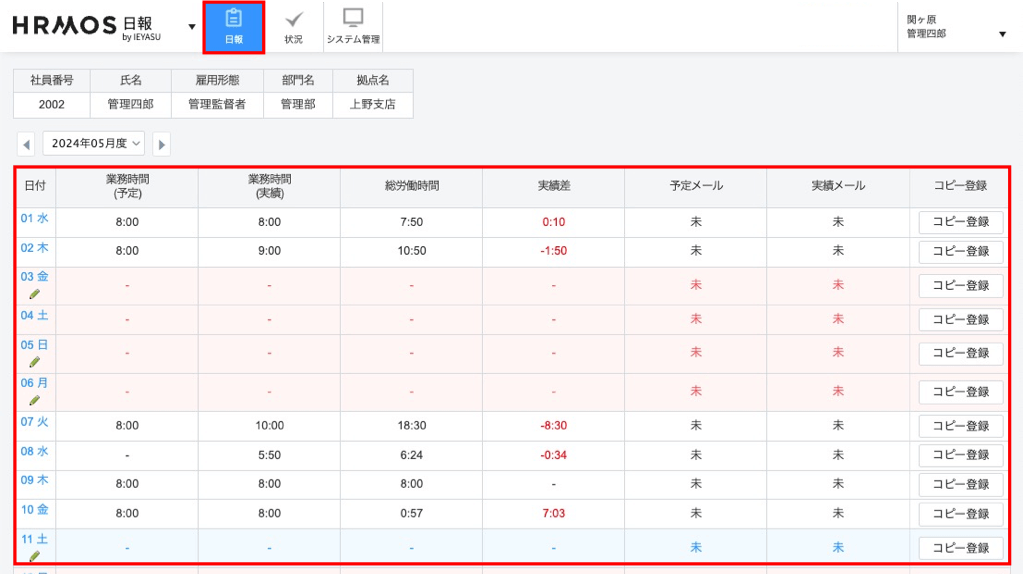Go to previous month with left arrow
The image size is (1023, 574).
click(x=26, y=144)
